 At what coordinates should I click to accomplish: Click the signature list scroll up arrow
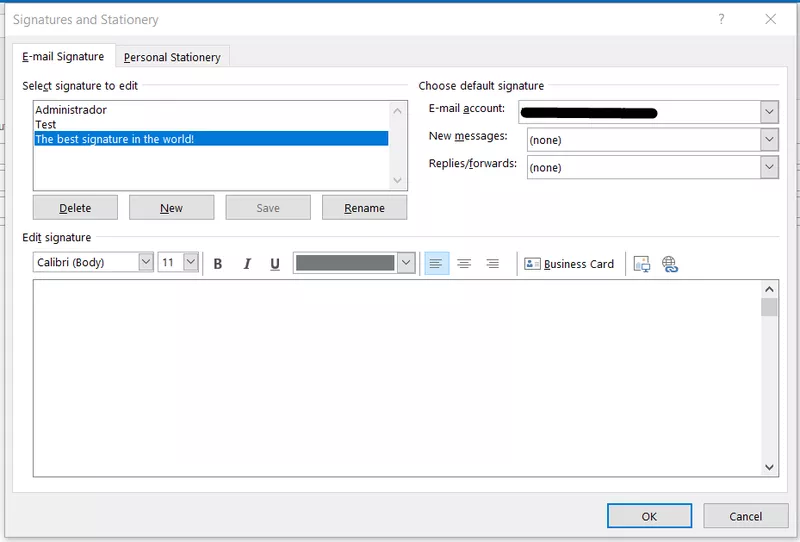[x=398, y=111]
